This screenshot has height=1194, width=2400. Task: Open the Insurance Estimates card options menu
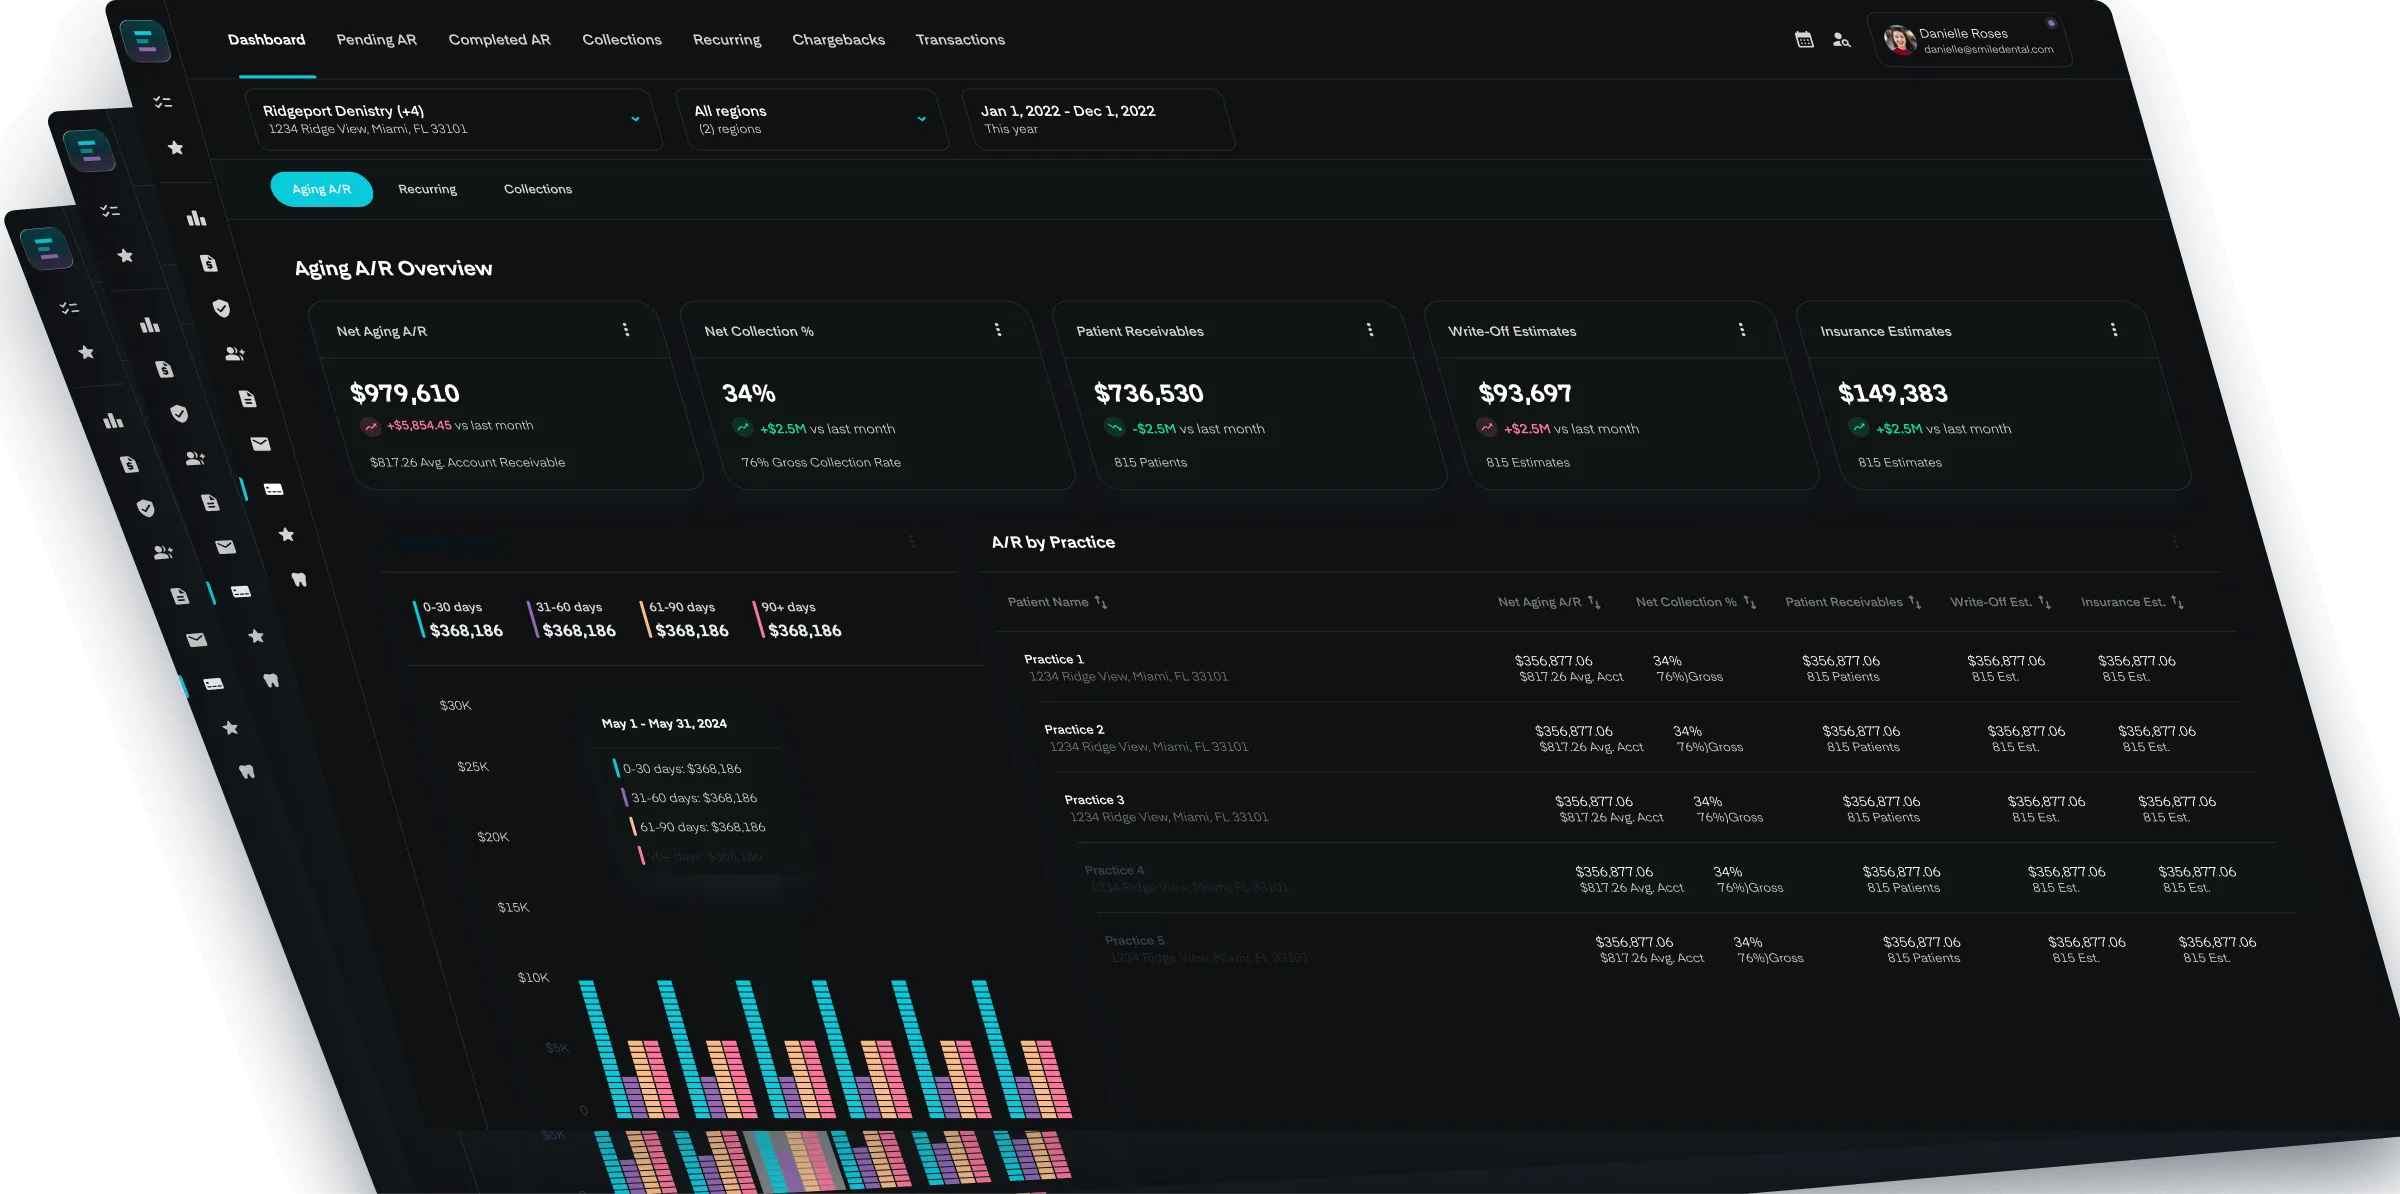(x=2114, y=330)
